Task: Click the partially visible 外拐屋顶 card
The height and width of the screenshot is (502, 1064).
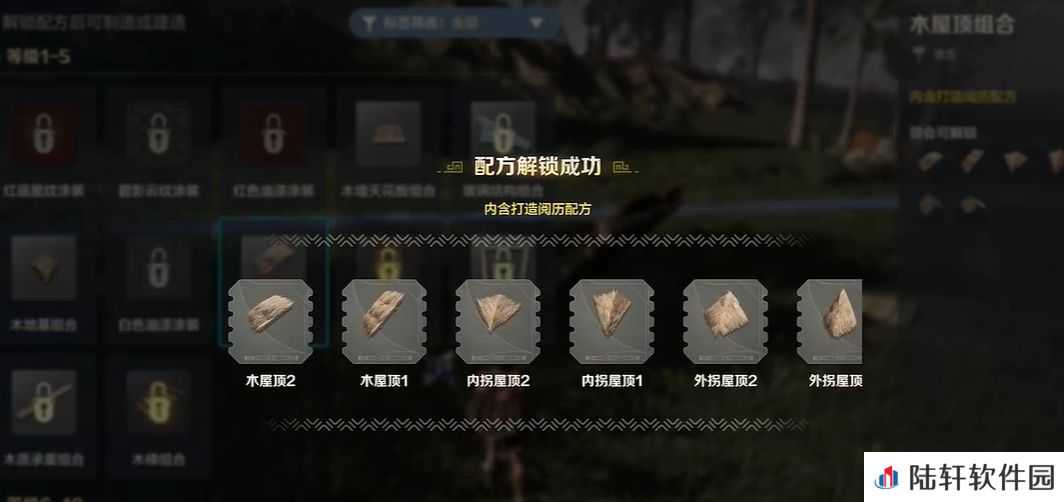Action: (x=829, y=322)
